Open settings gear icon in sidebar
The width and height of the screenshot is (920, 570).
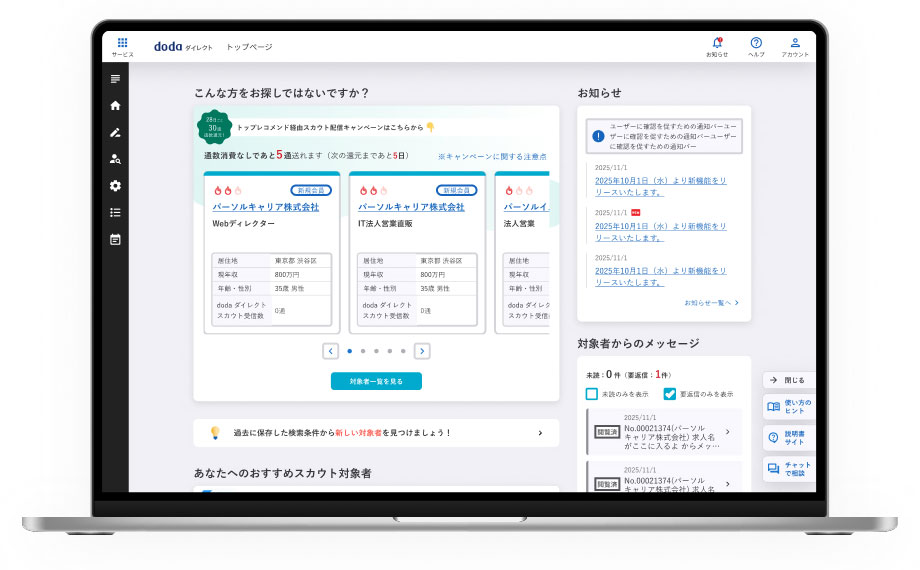tap(115, 186)
